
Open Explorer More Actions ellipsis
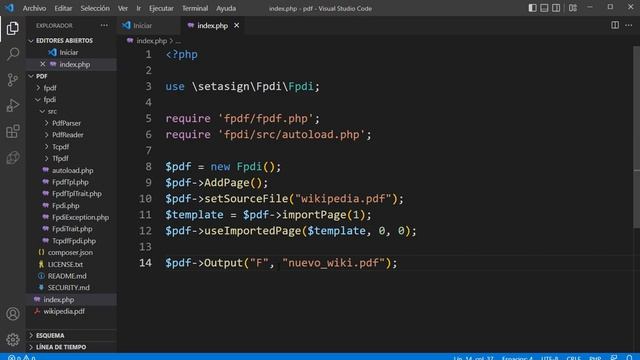pos(104,25)
